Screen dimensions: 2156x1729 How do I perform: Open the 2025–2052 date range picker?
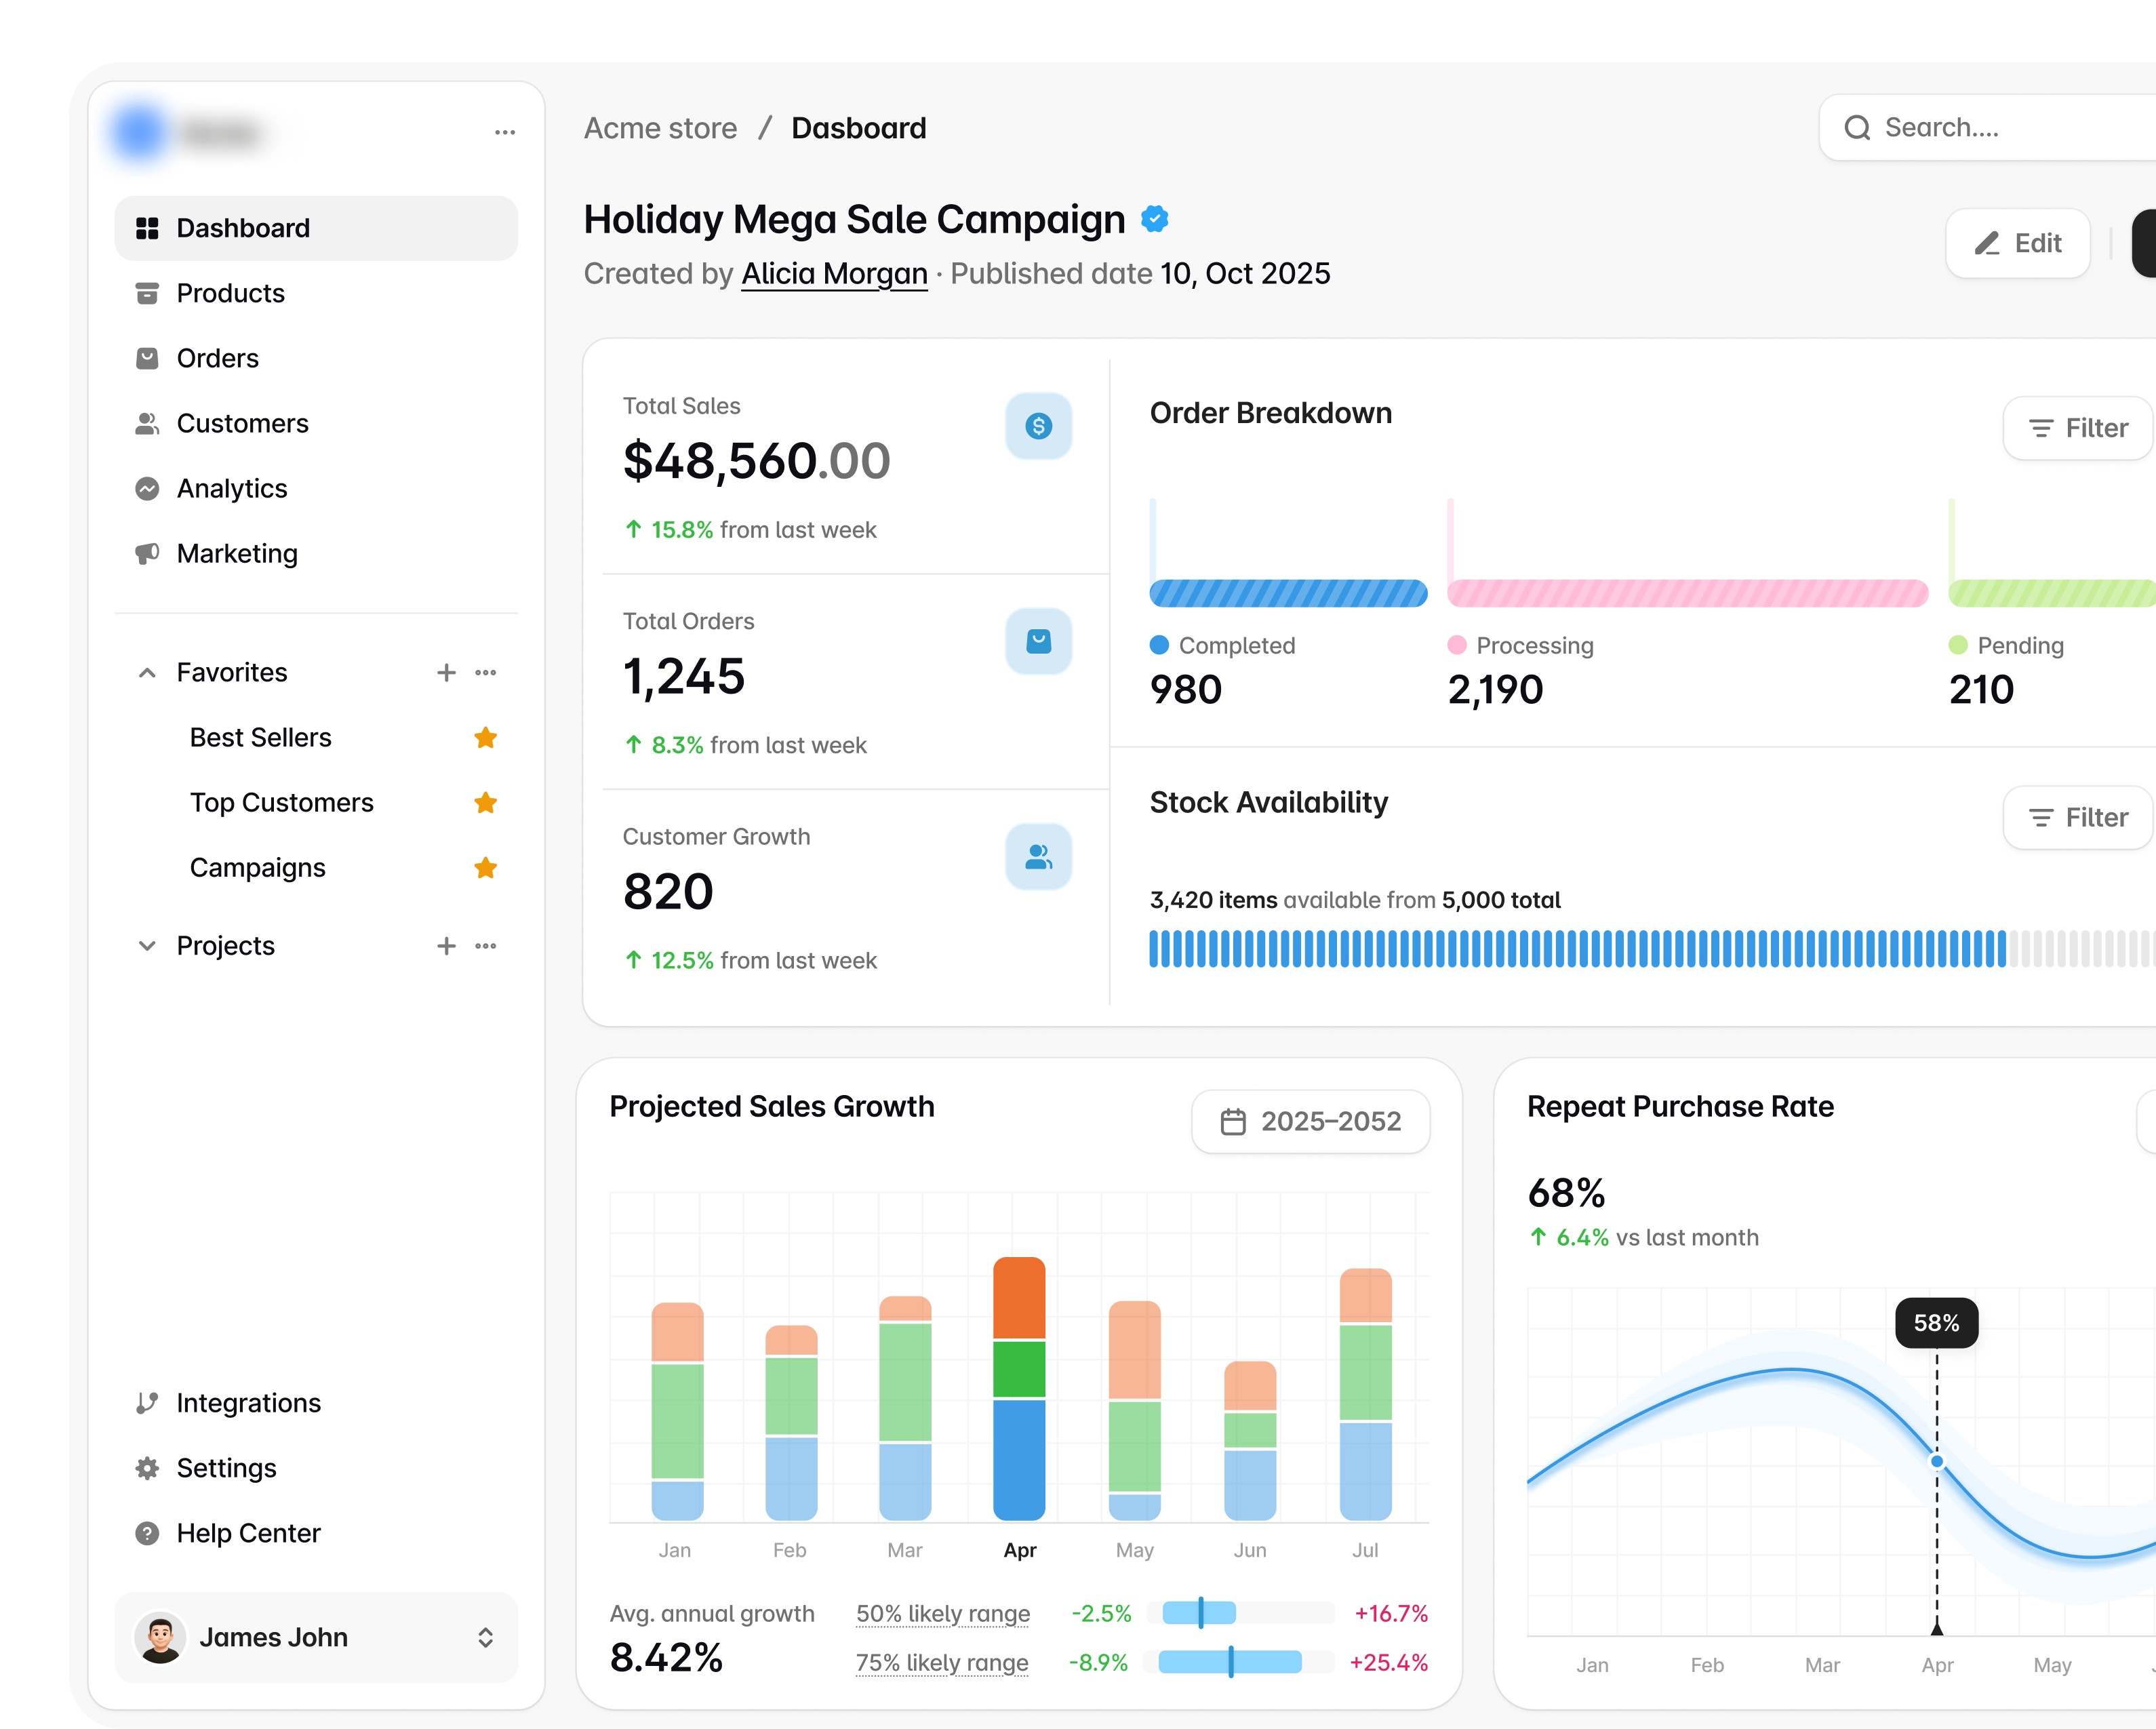(1310, 1121)
